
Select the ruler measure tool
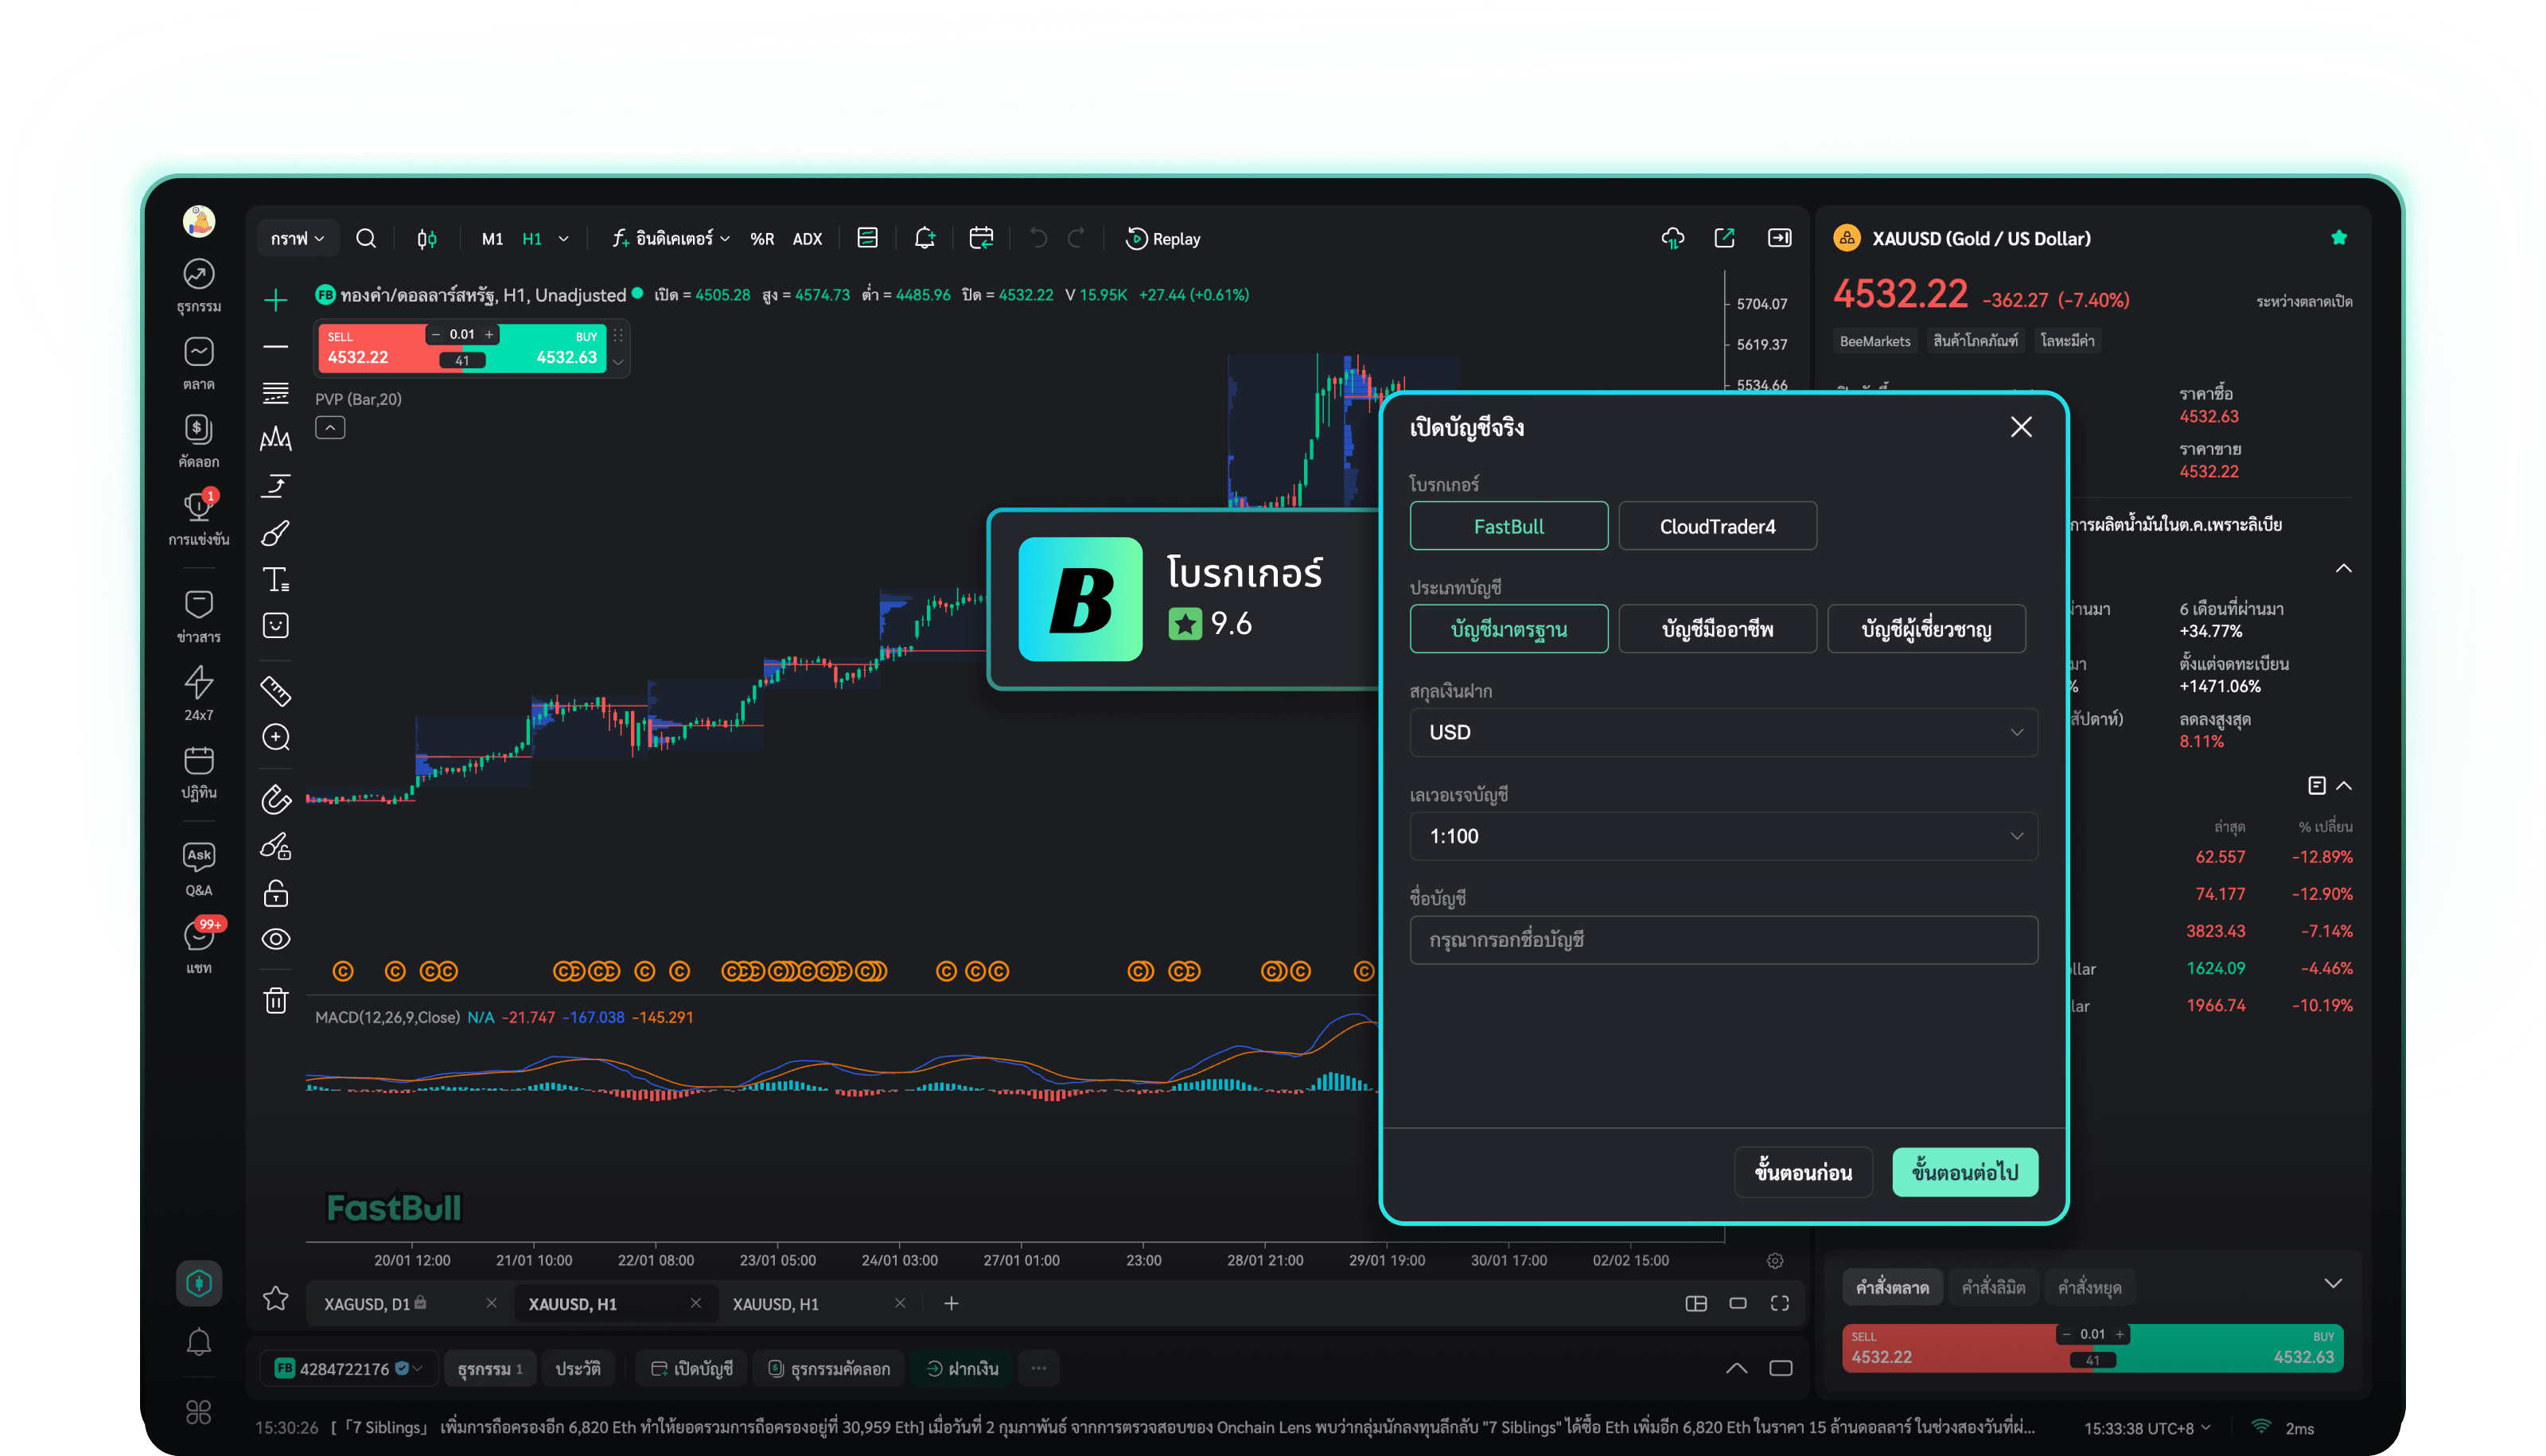point(276,691)
